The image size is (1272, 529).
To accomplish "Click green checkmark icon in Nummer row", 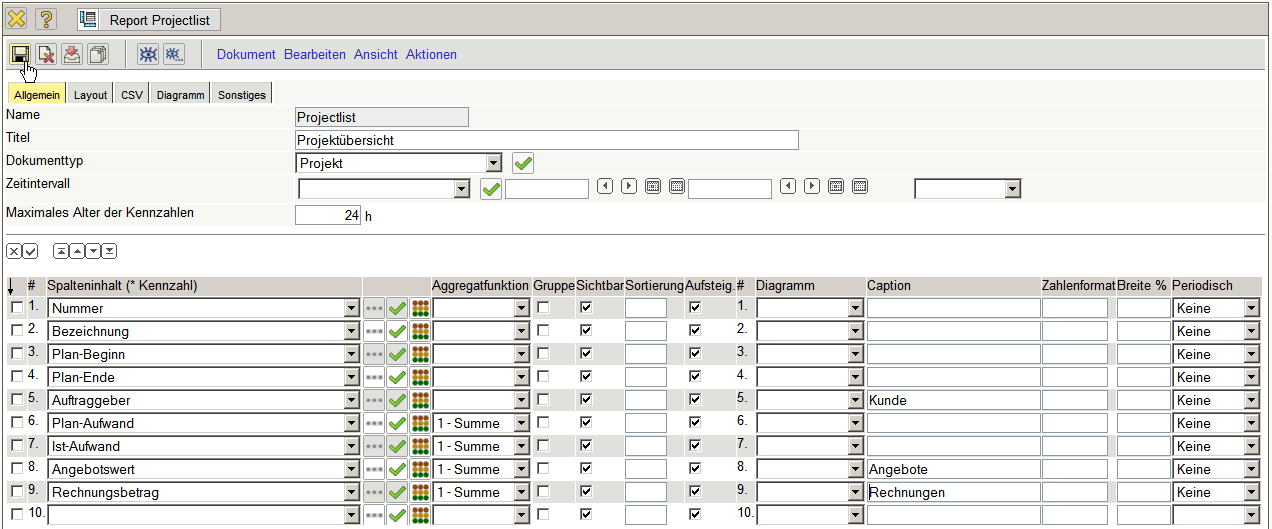I will (x=397, y=309).
